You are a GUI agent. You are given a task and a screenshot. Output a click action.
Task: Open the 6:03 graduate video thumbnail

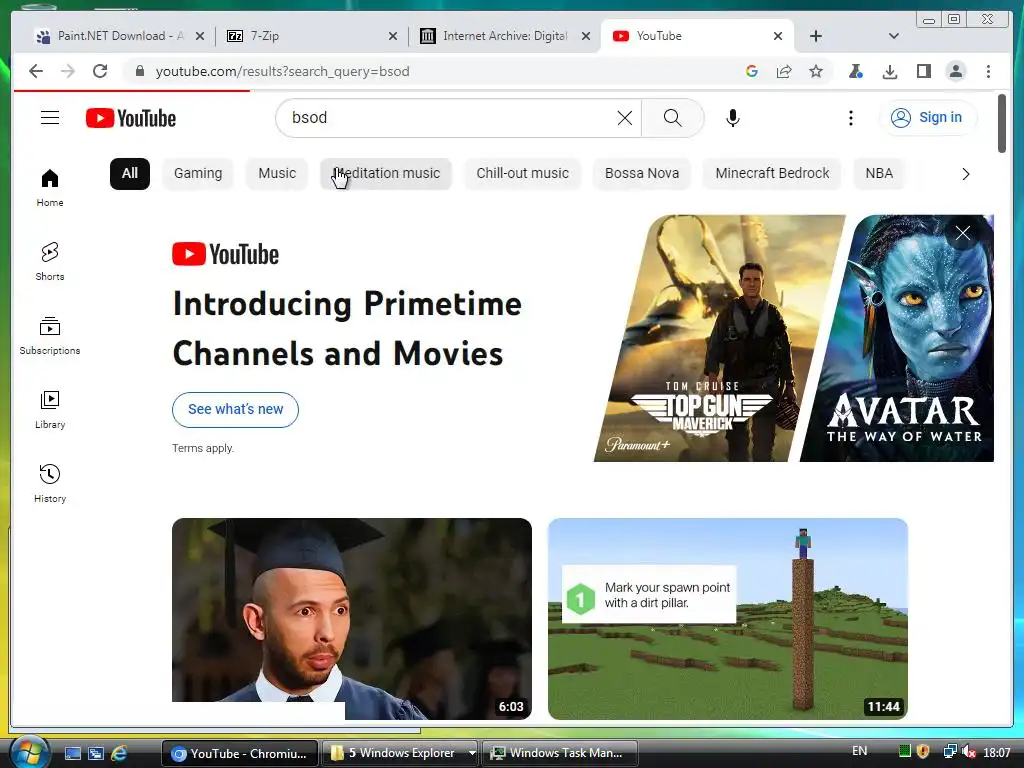point(351,618)
